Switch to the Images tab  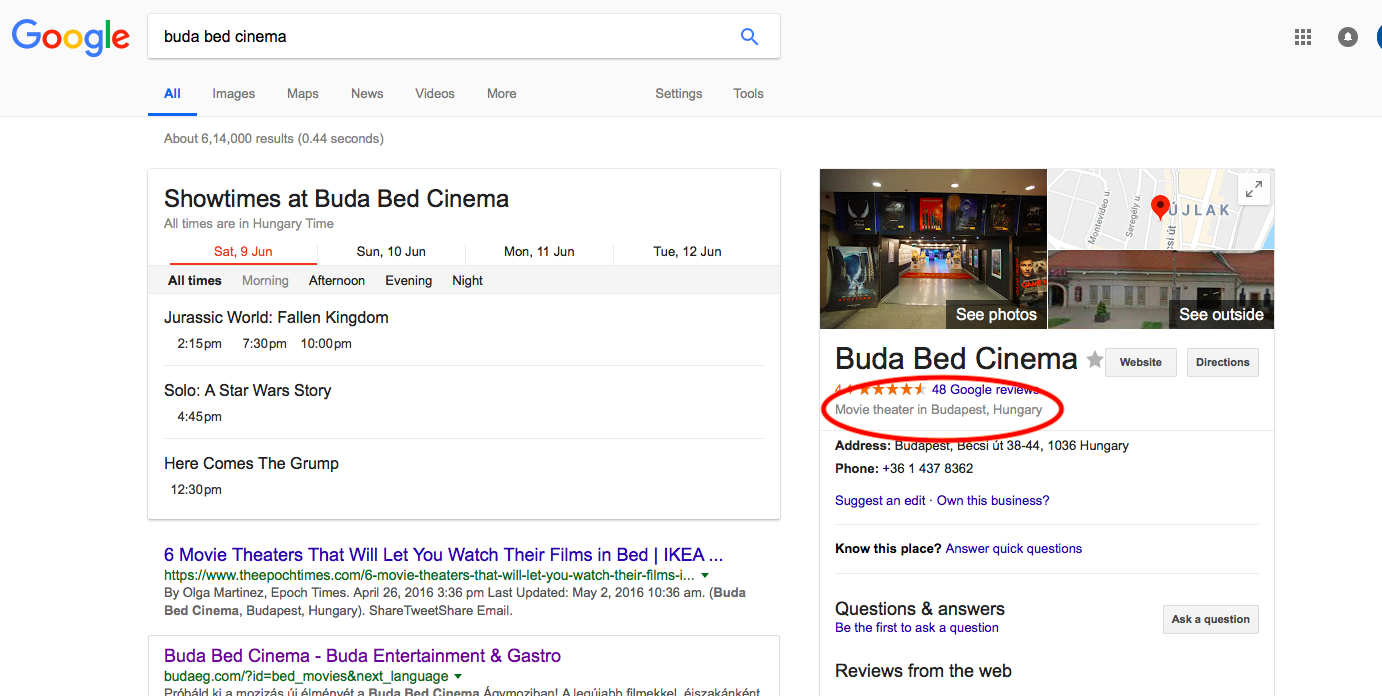(x=234, y=93)
